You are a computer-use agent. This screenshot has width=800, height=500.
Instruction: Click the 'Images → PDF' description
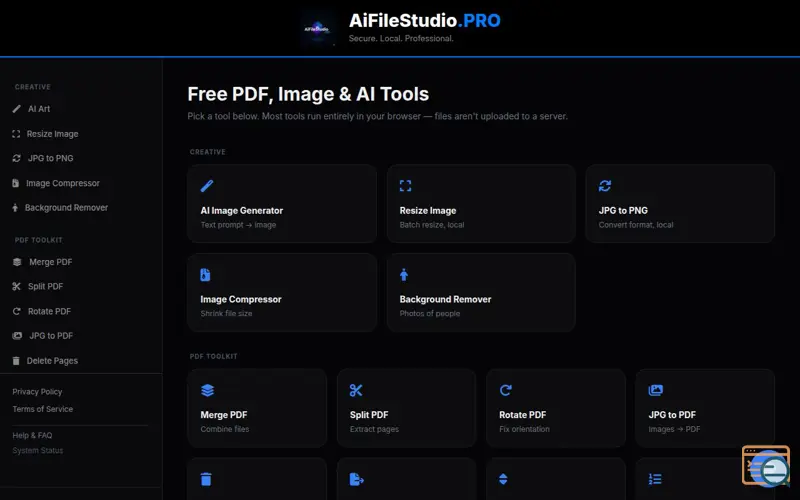[x=674, y=429]
